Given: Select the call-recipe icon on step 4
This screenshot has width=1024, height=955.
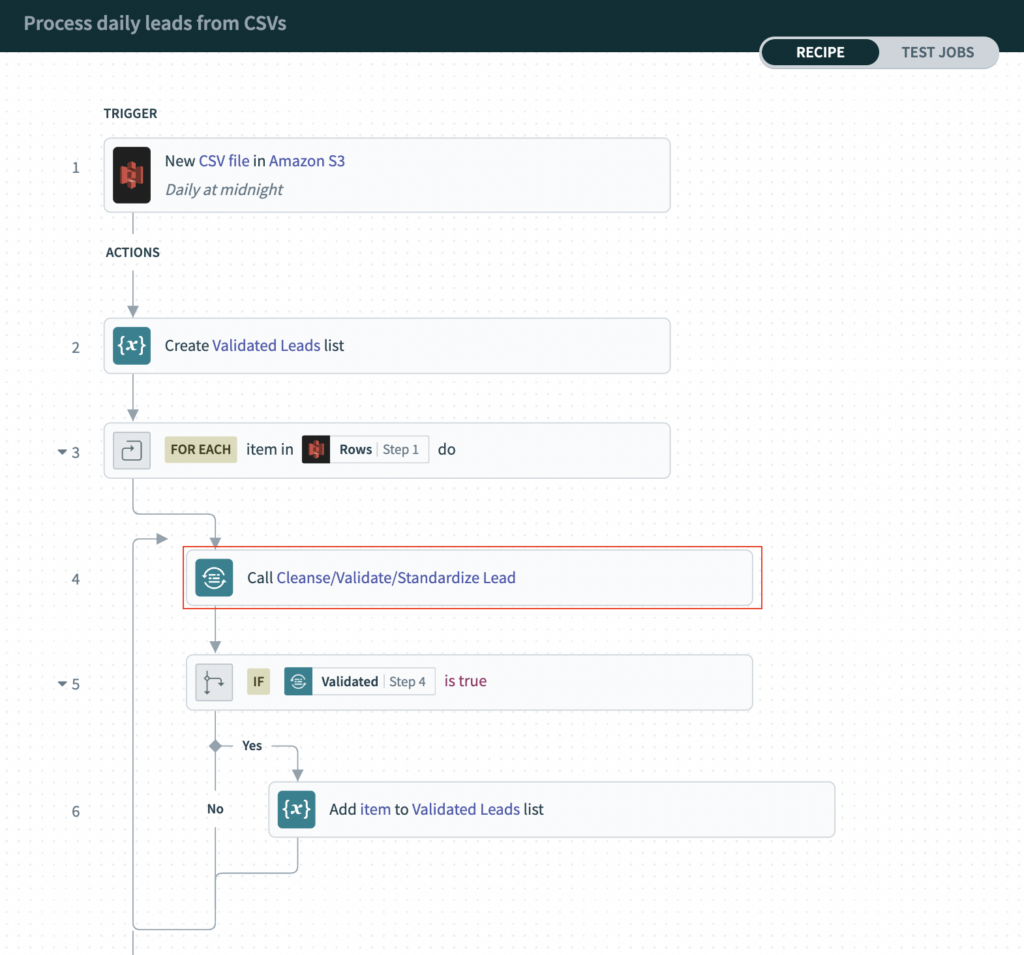Looking at the screenshot, I should coord(214,578).
